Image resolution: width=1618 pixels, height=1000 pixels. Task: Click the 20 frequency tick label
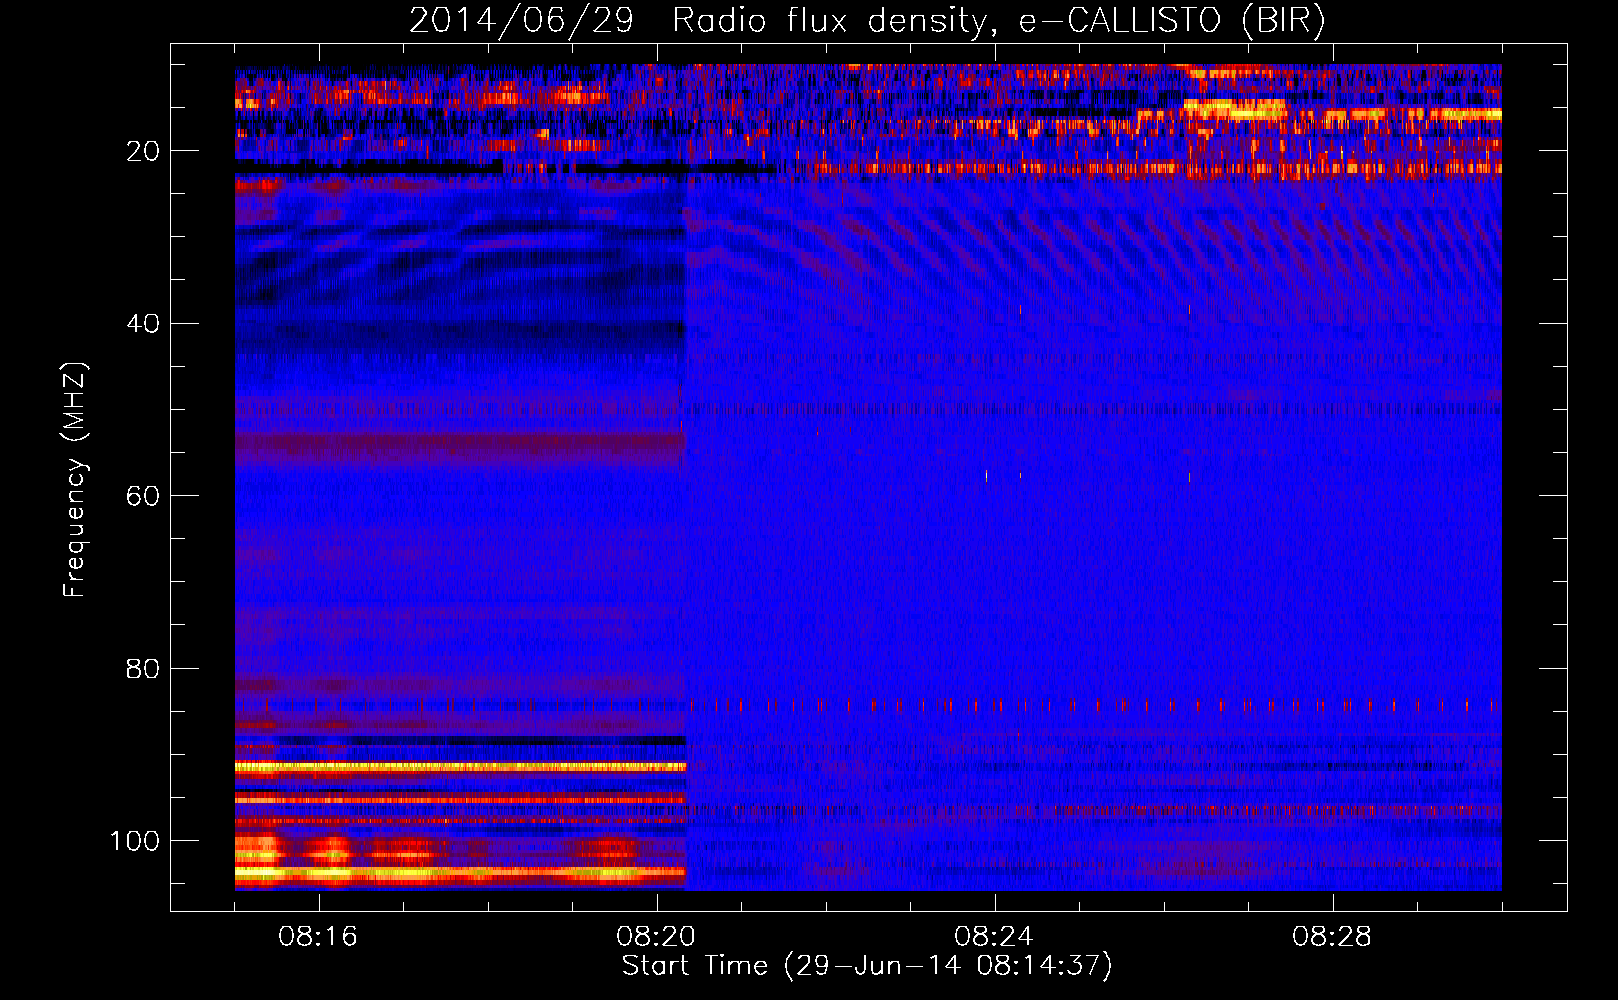(x=144, y=151)
